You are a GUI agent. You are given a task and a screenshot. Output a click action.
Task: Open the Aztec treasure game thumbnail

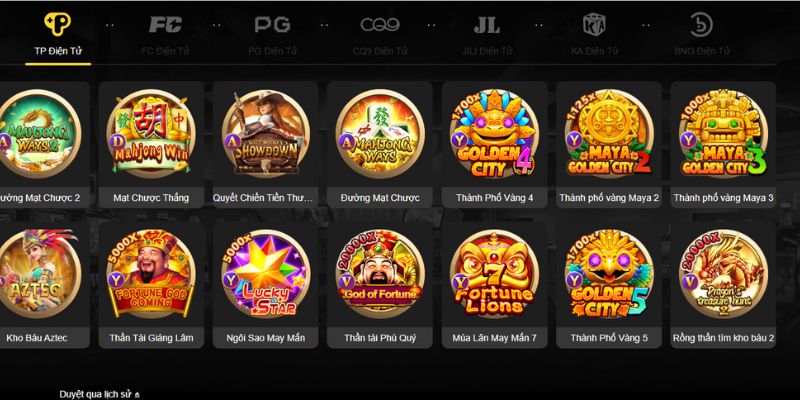tap(37, 273)
